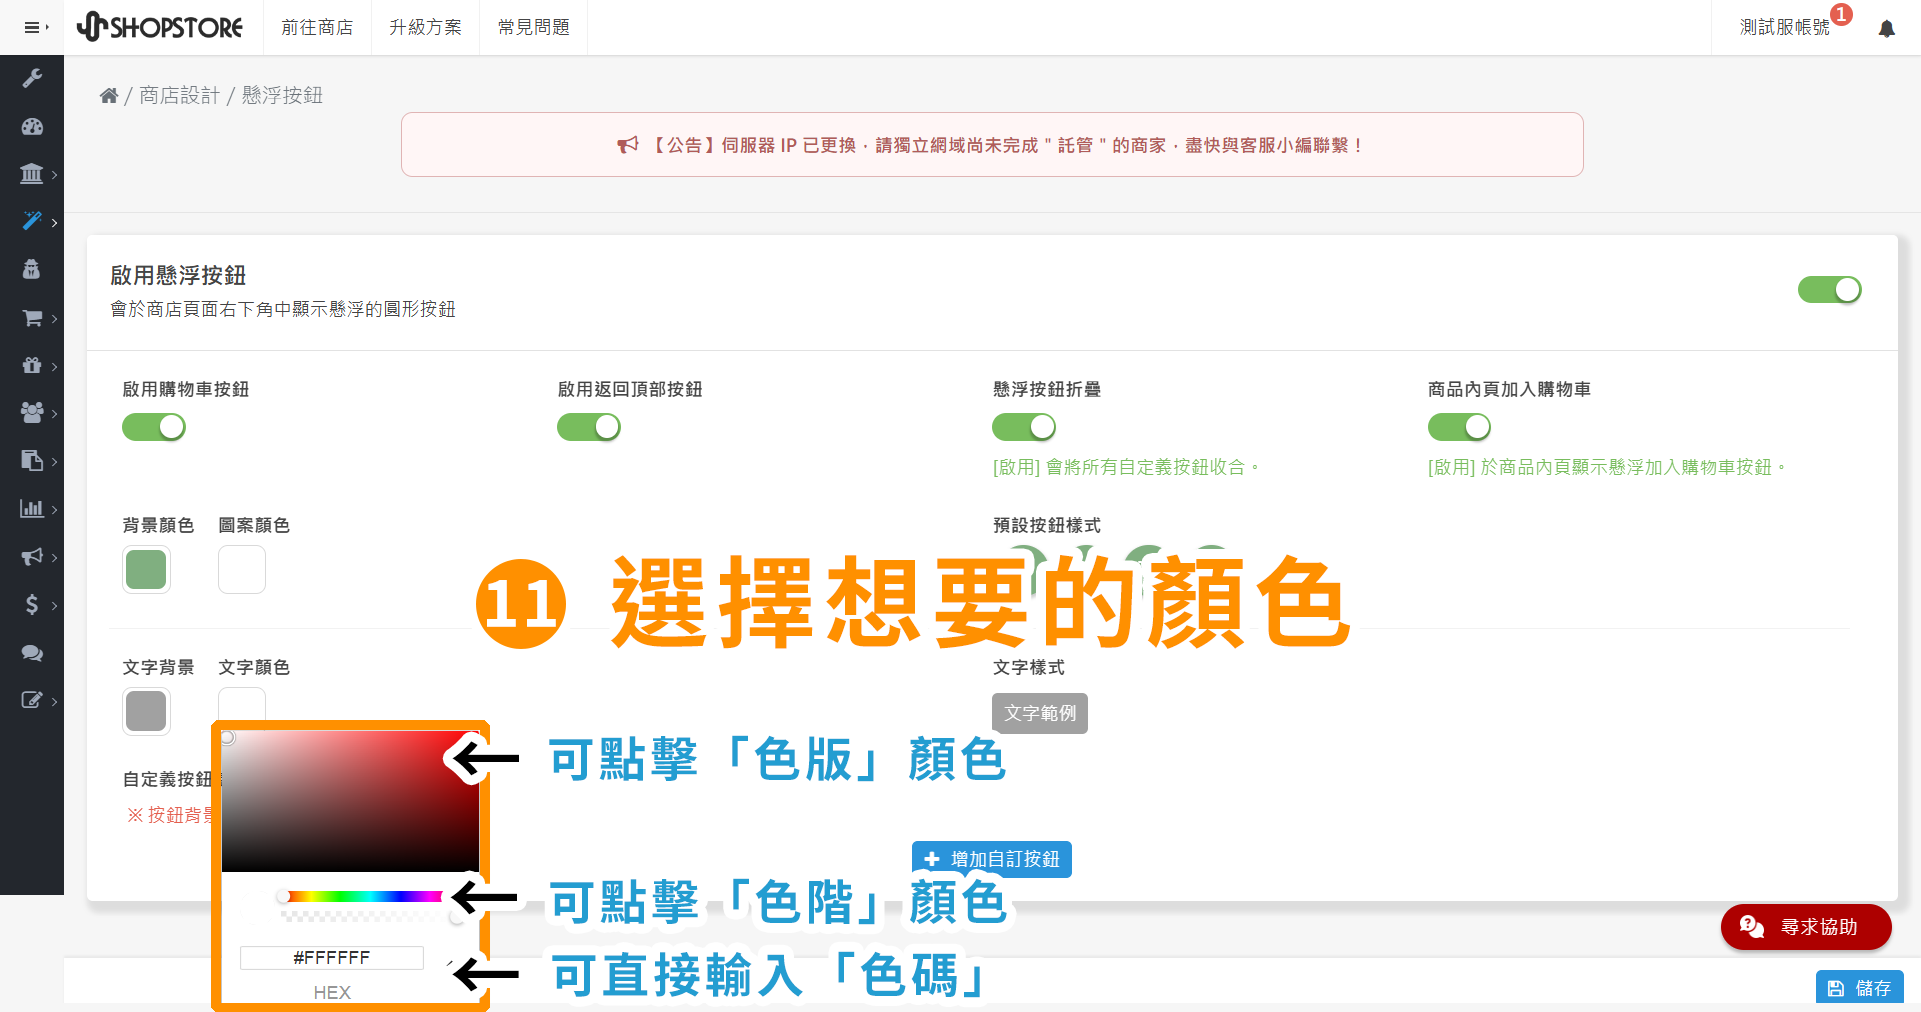Expand the megaphone sidebar submenu arrow

54,557
